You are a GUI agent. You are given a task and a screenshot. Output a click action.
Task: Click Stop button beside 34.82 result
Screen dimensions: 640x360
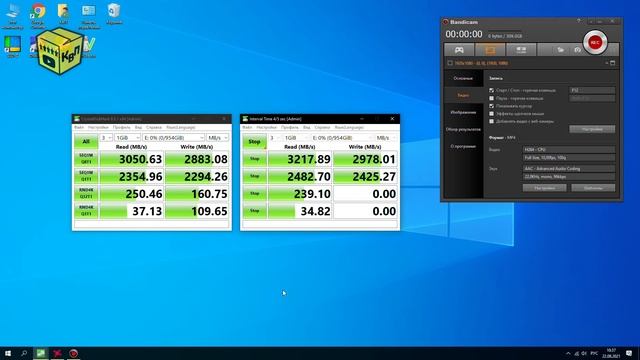point(254,211)
